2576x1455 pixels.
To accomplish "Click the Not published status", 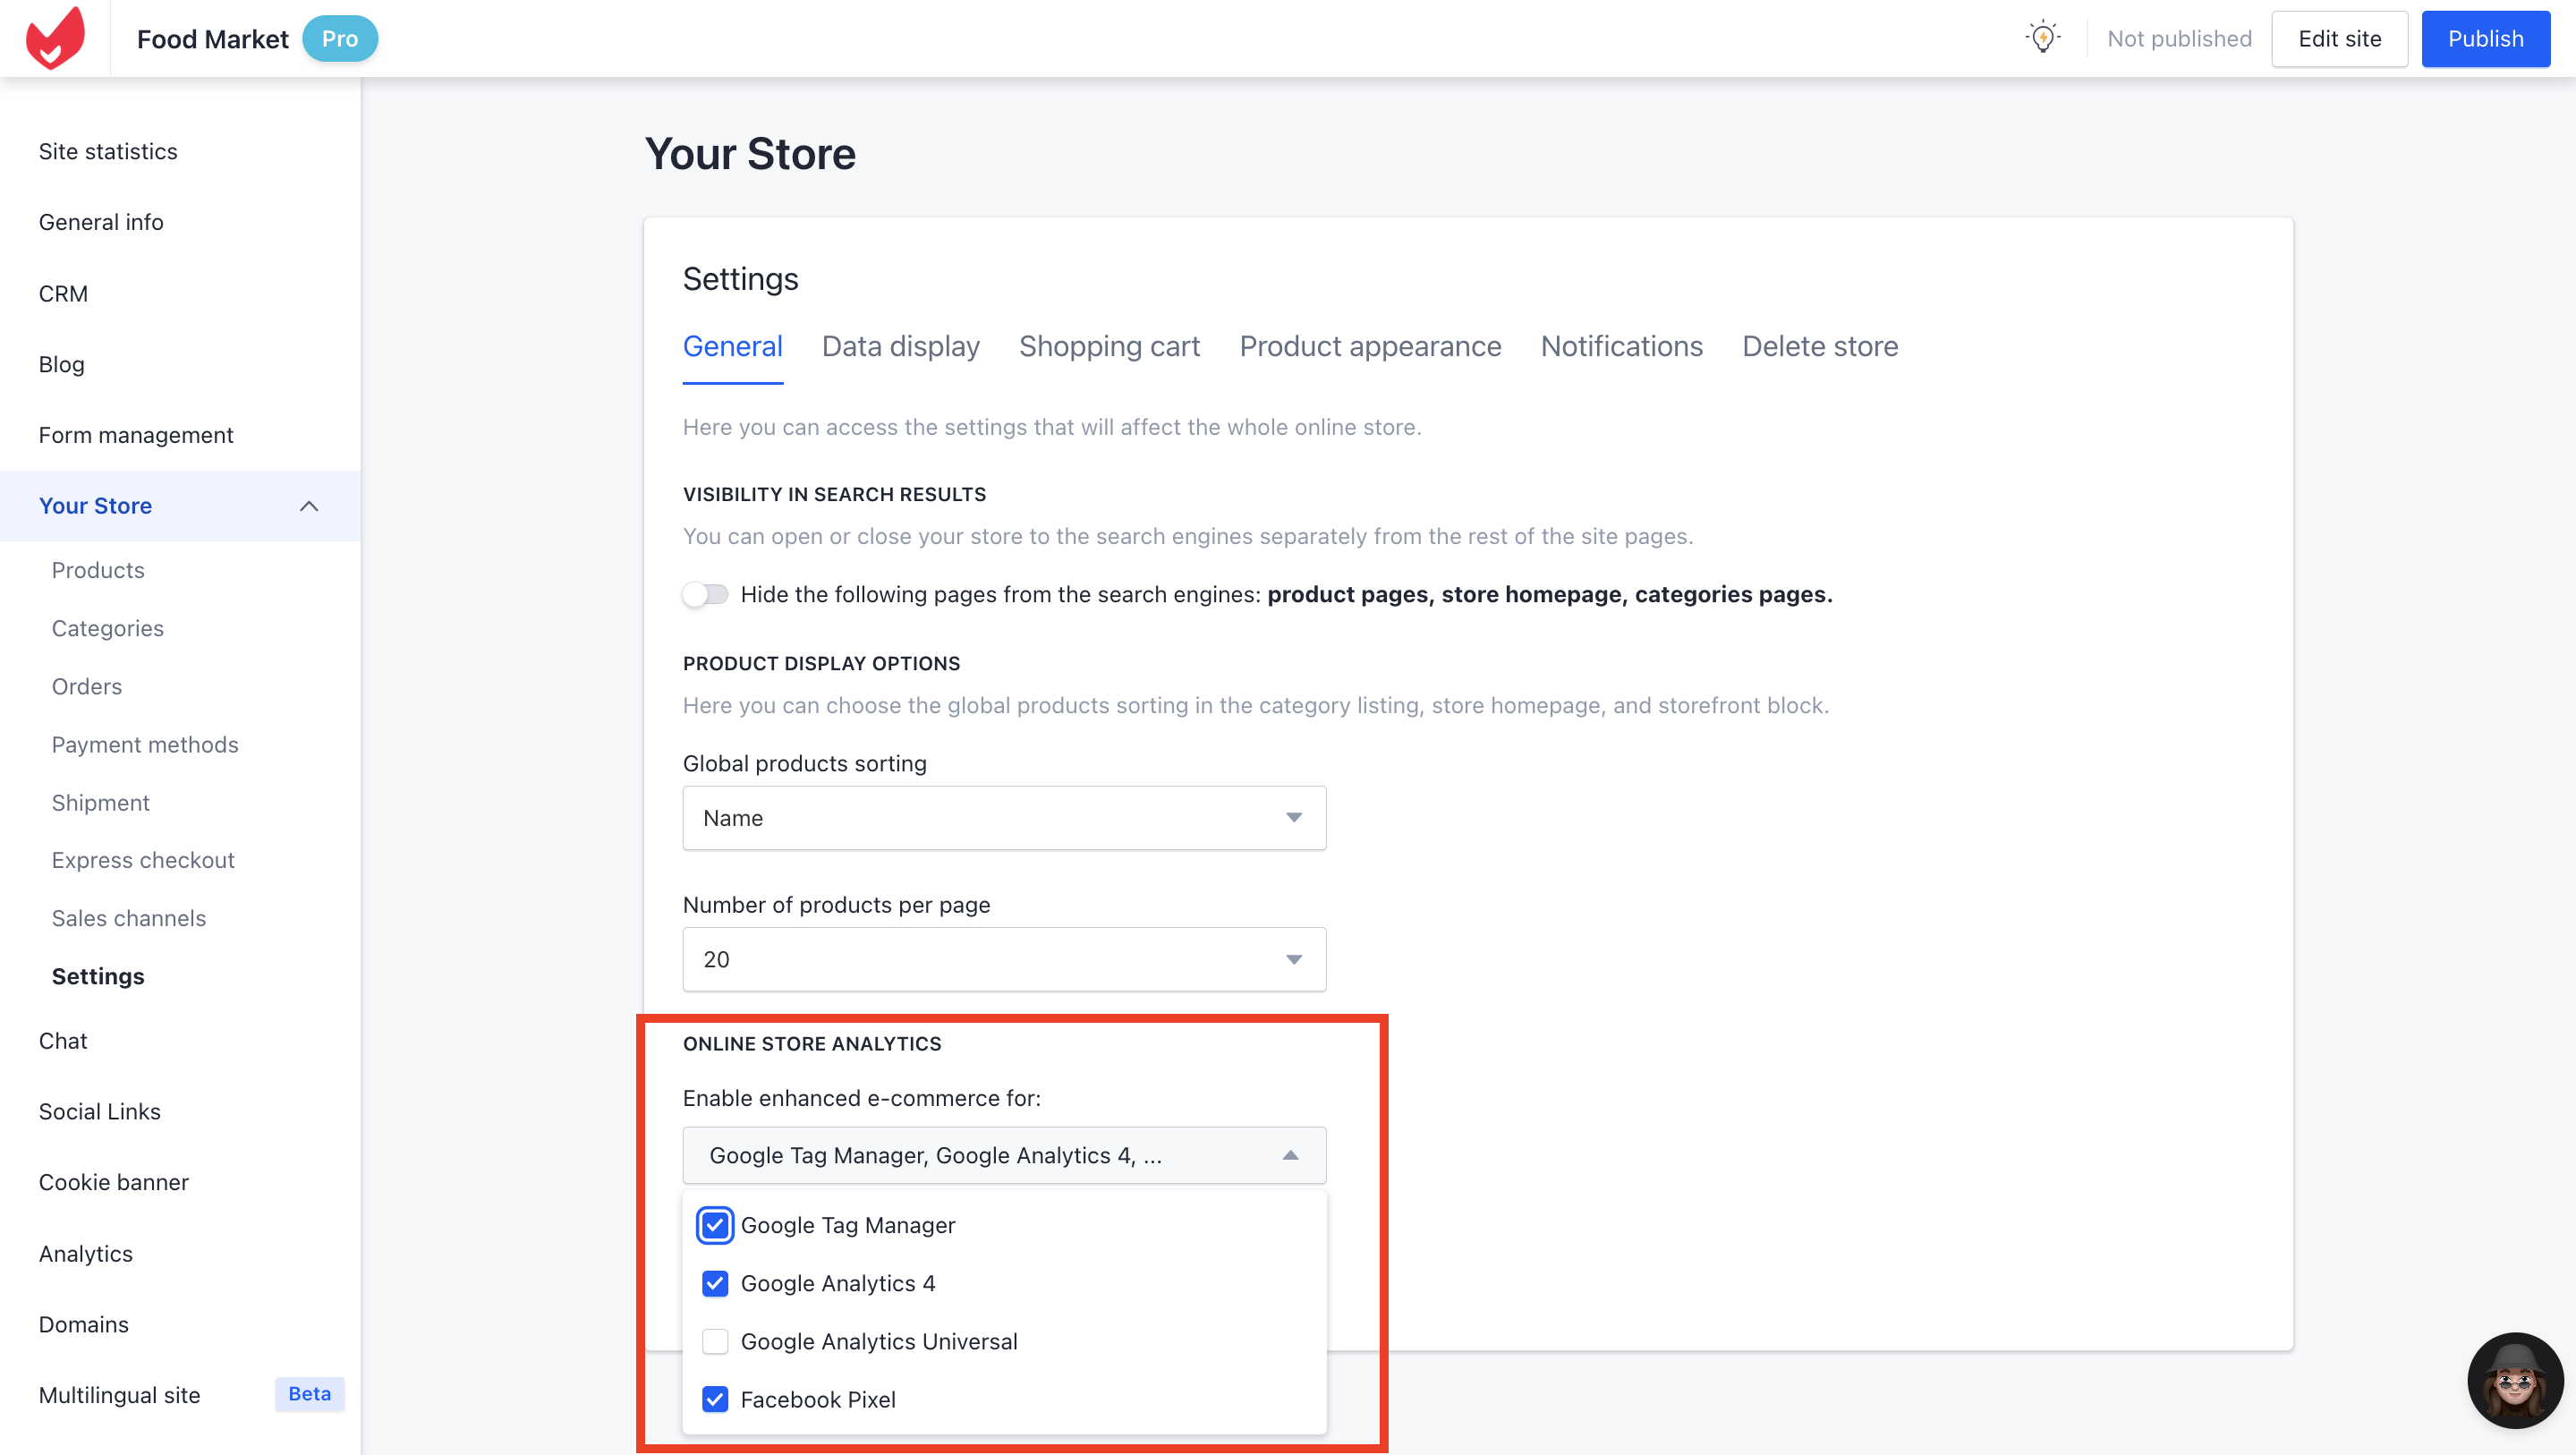I will click(x=2179, y=39).
